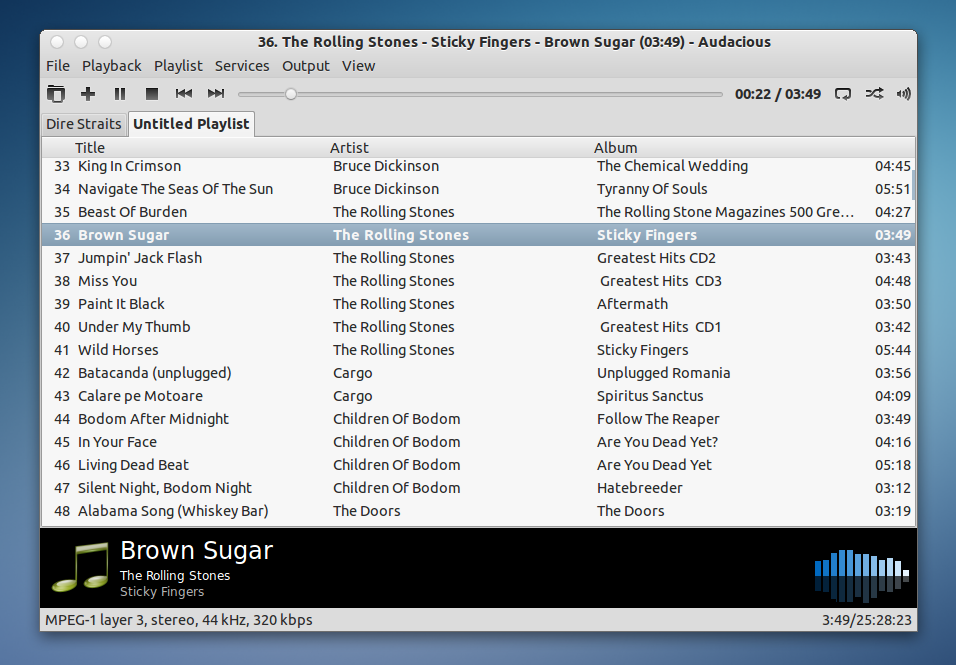Open the Playback menu
Screen dimensions: 956x665
pyautogui.click(x=112, y=66)
